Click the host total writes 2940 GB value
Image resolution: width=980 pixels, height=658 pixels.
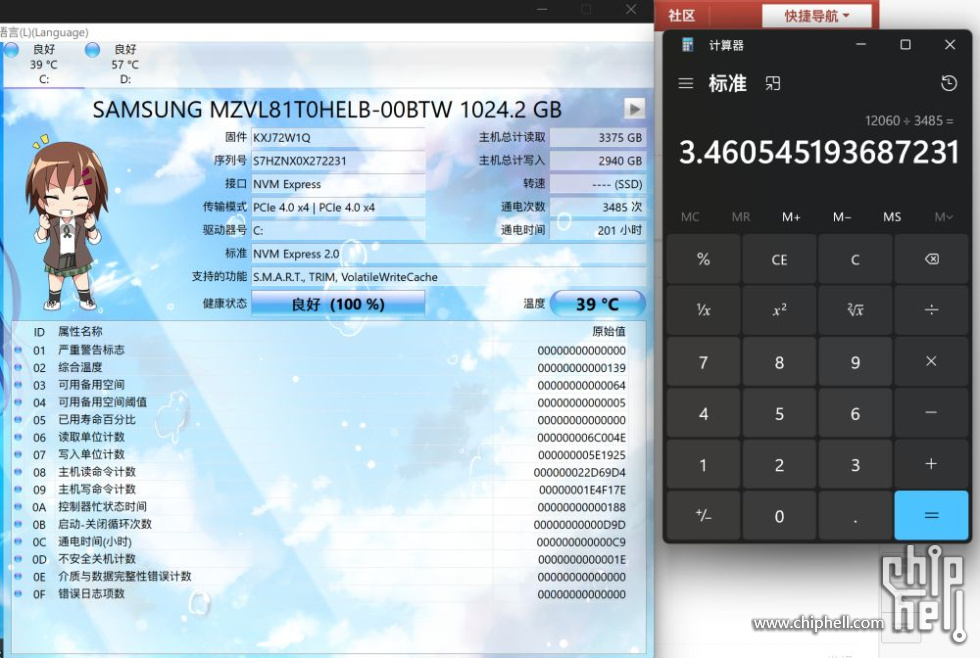597,161
